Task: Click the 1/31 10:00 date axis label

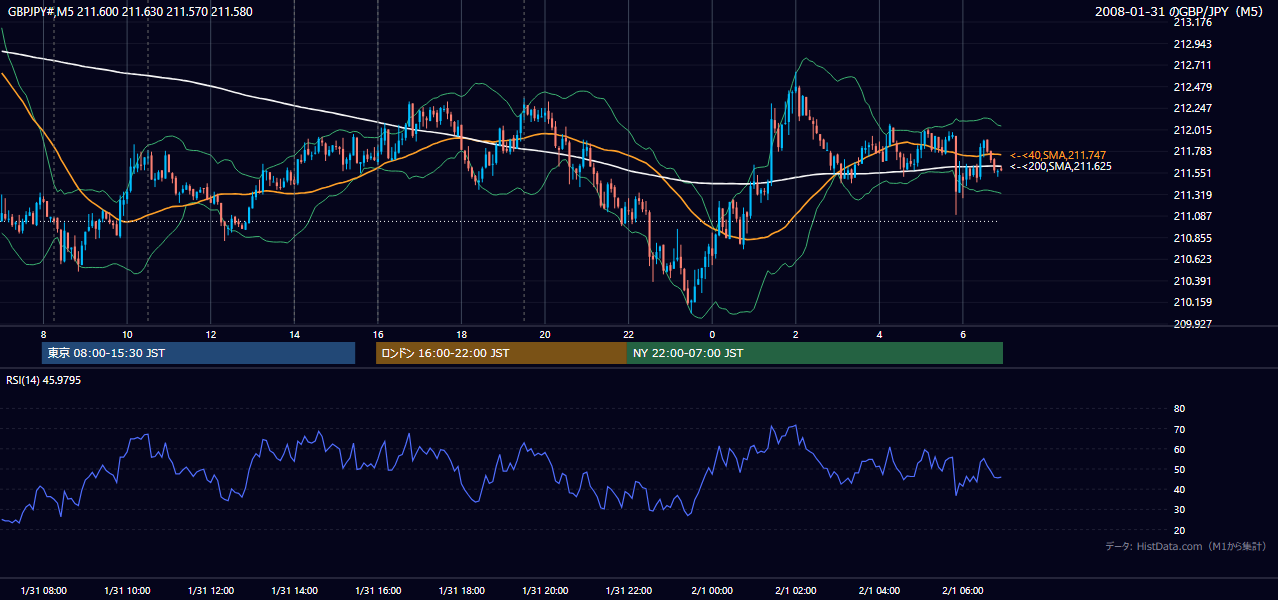Action: (x=127, y=591)
